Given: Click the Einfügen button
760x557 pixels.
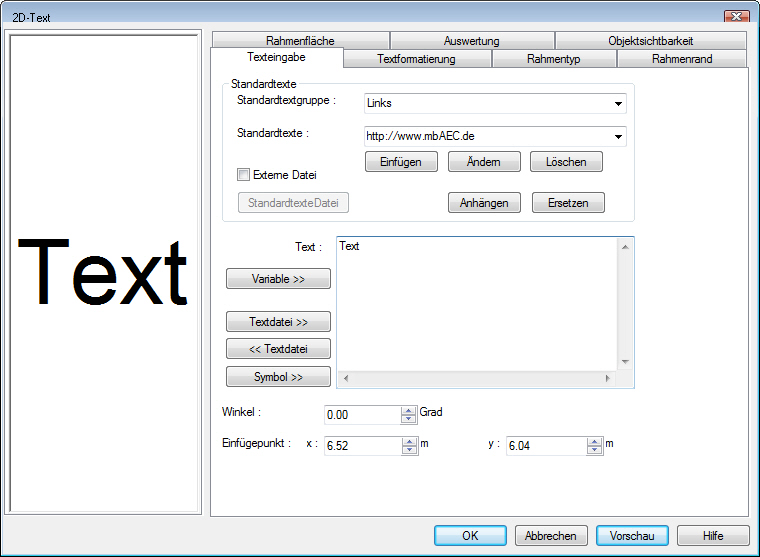Looking at the screenshot, I should pos(401,161).
